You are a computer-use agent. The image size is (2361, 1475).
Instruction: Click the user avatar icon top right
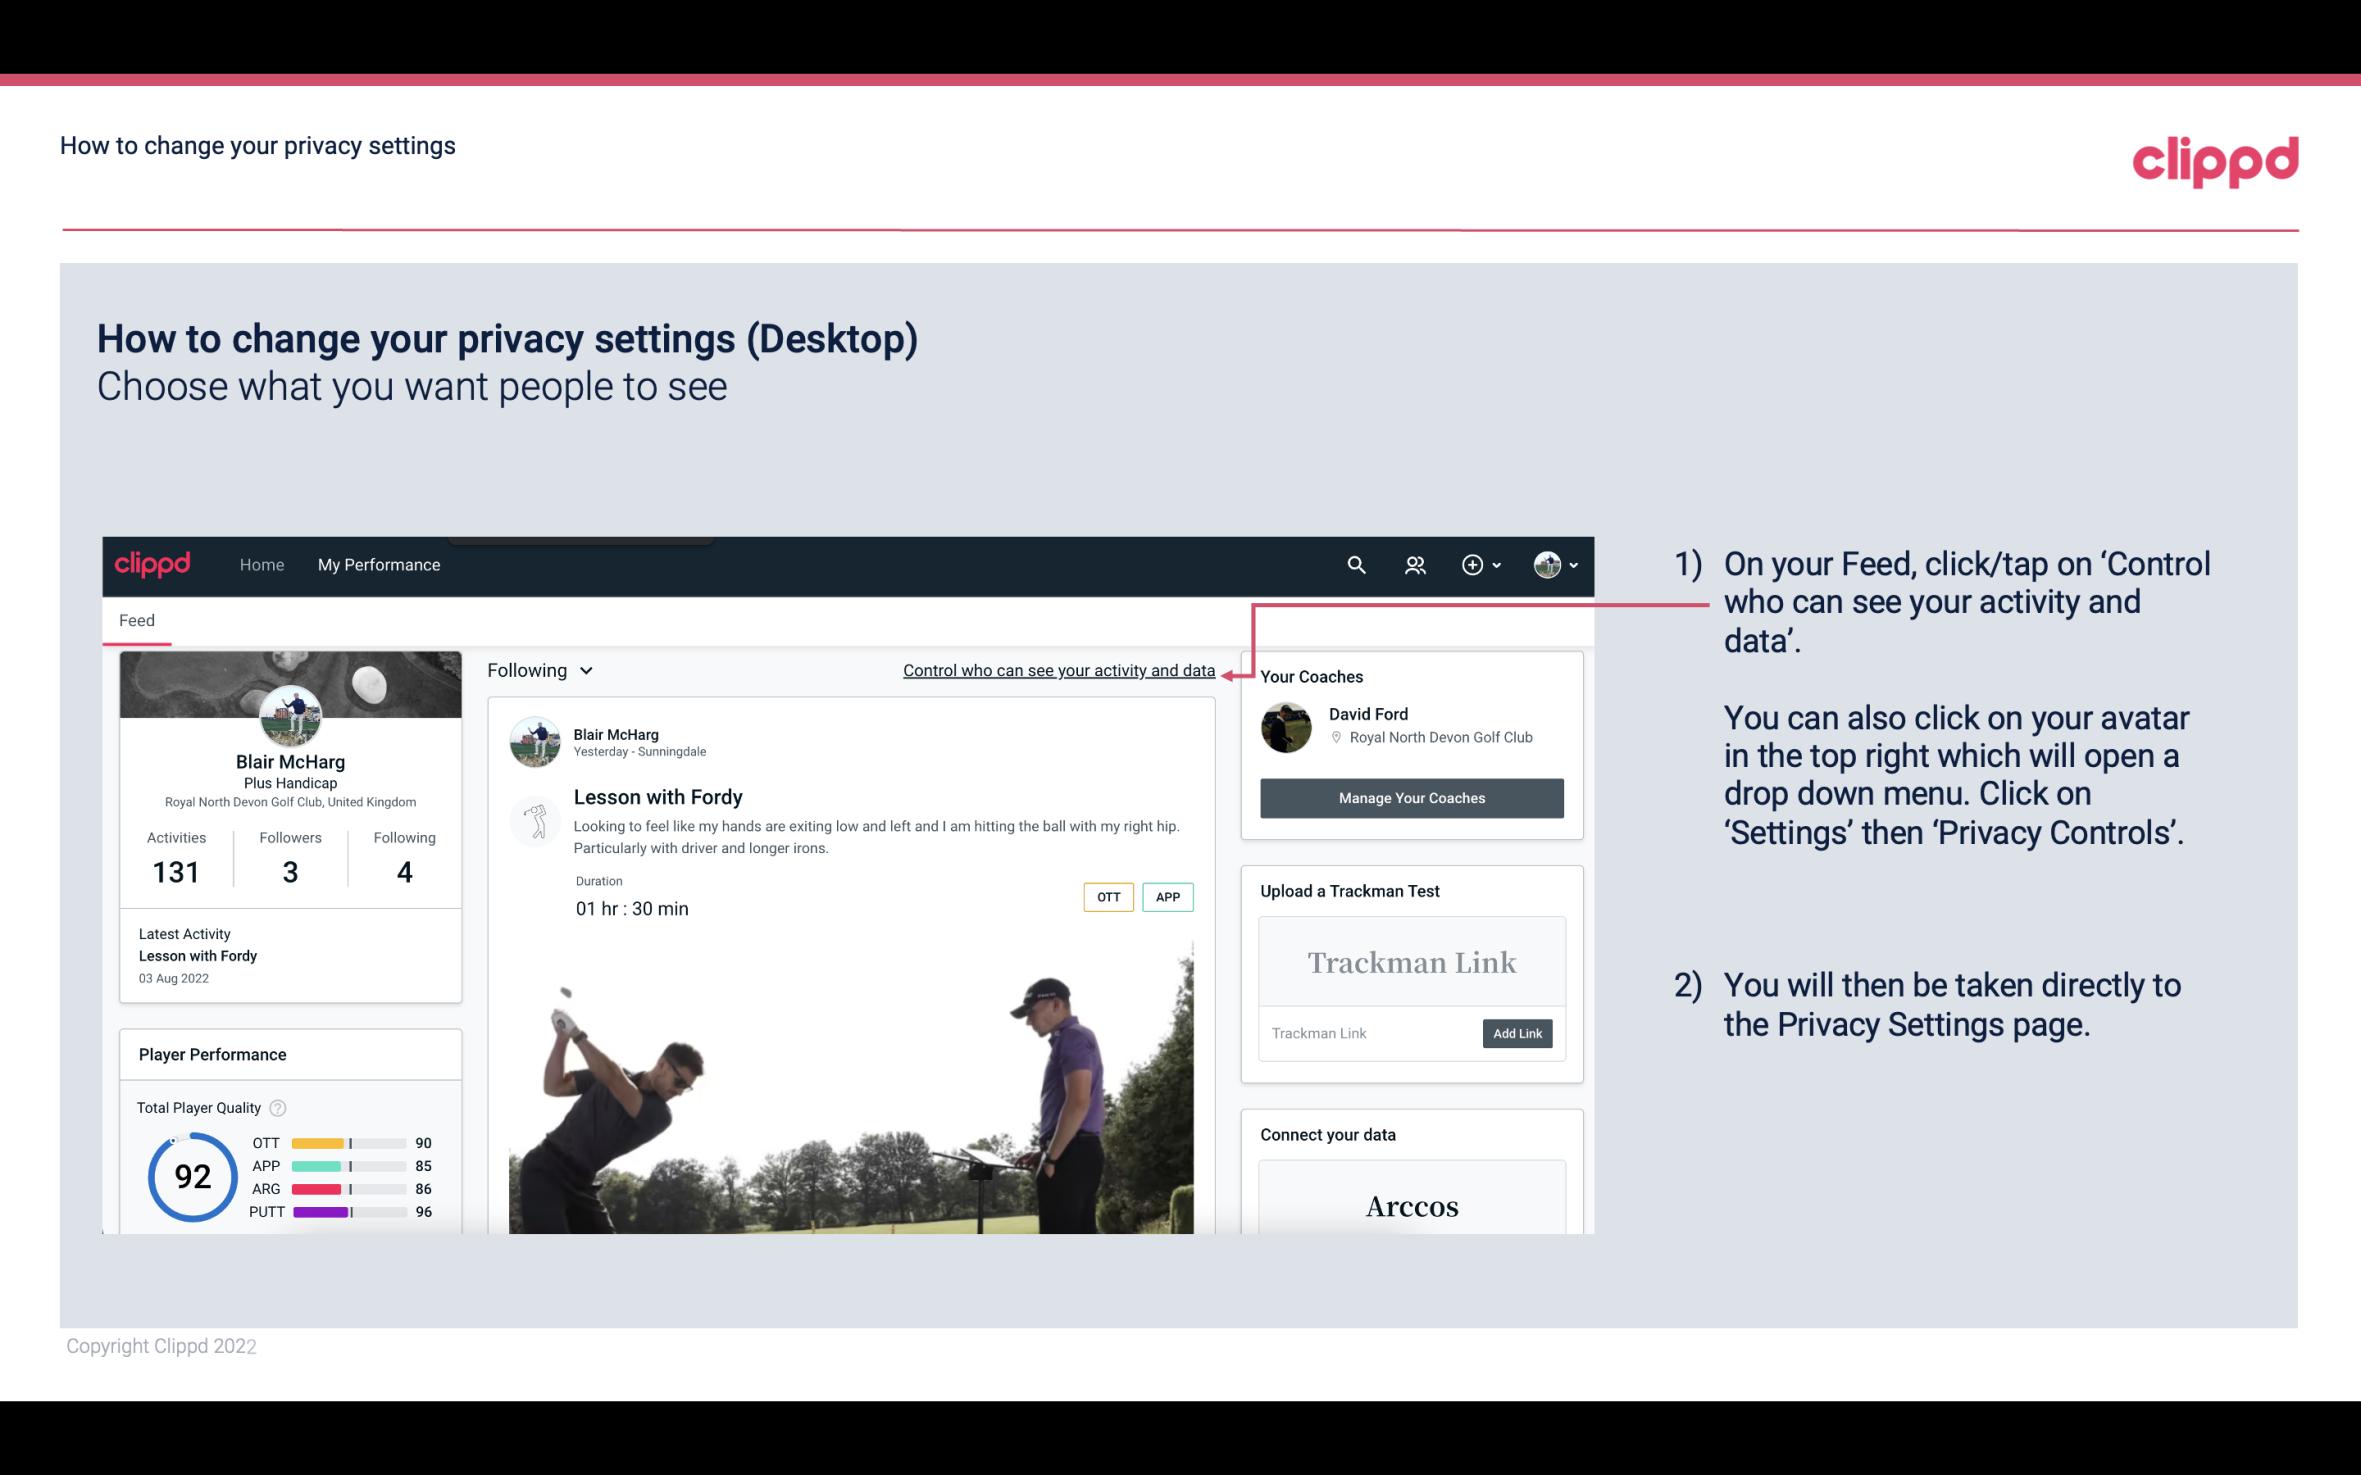tap(1547, 562)
